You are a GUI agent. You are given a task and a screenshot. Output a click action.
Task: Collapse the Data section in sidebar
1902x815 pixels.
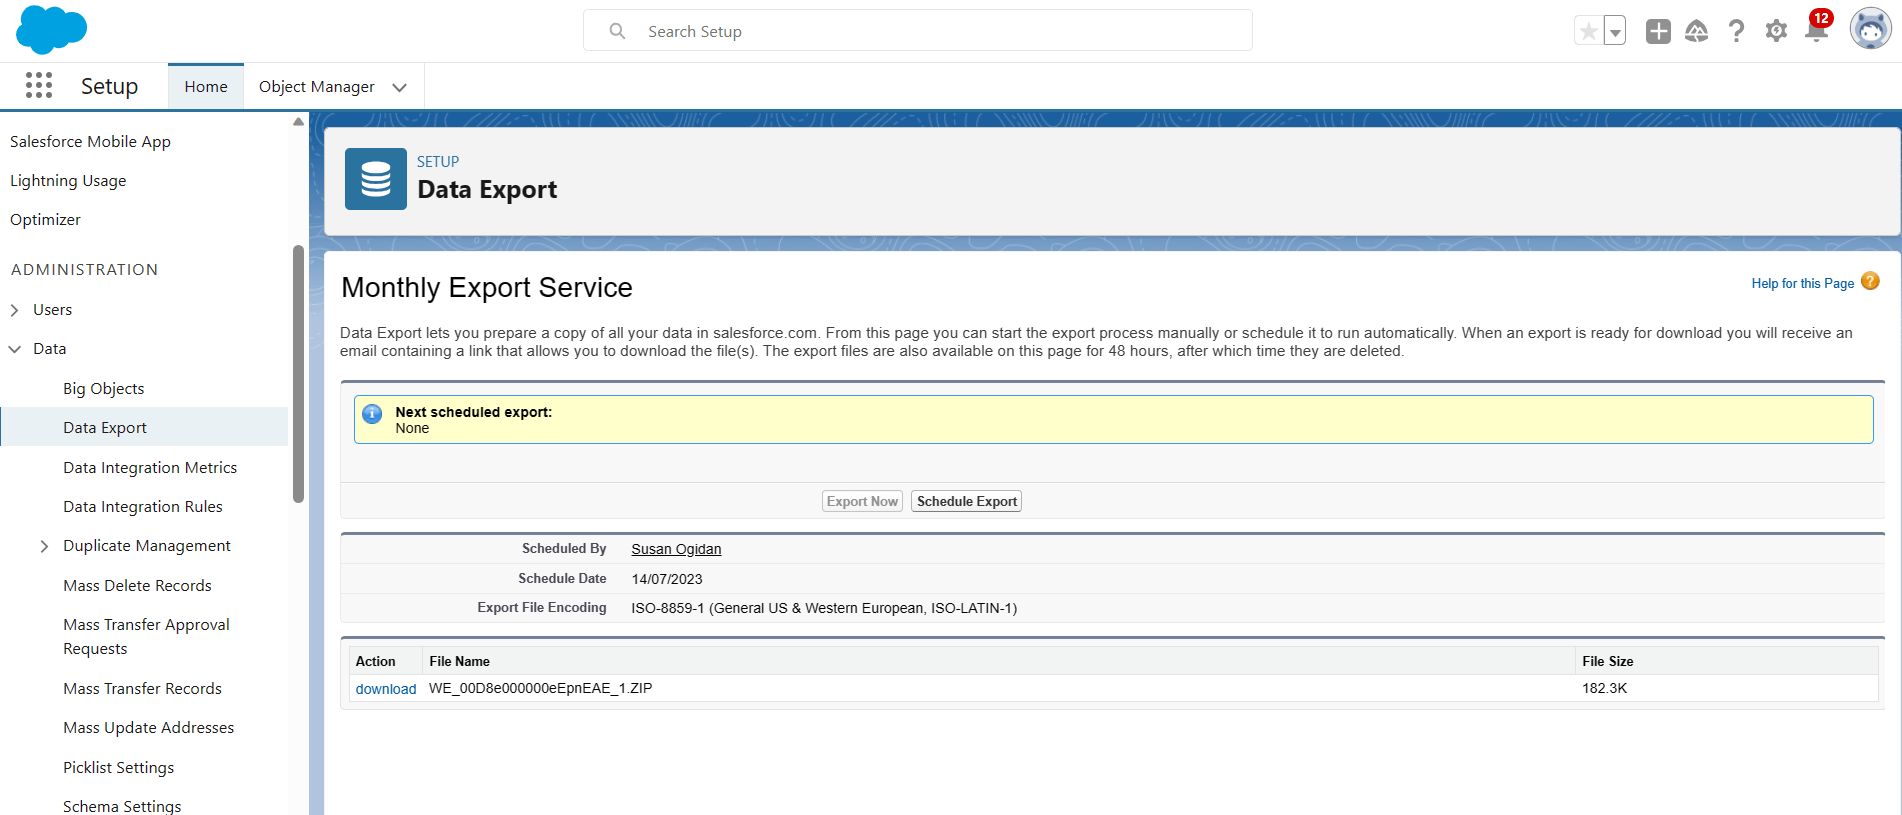point(15,349)
